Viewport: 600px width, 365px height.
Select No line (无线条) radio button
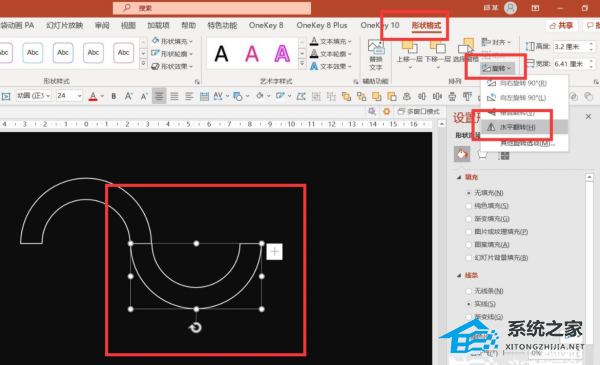coord(468,291)
